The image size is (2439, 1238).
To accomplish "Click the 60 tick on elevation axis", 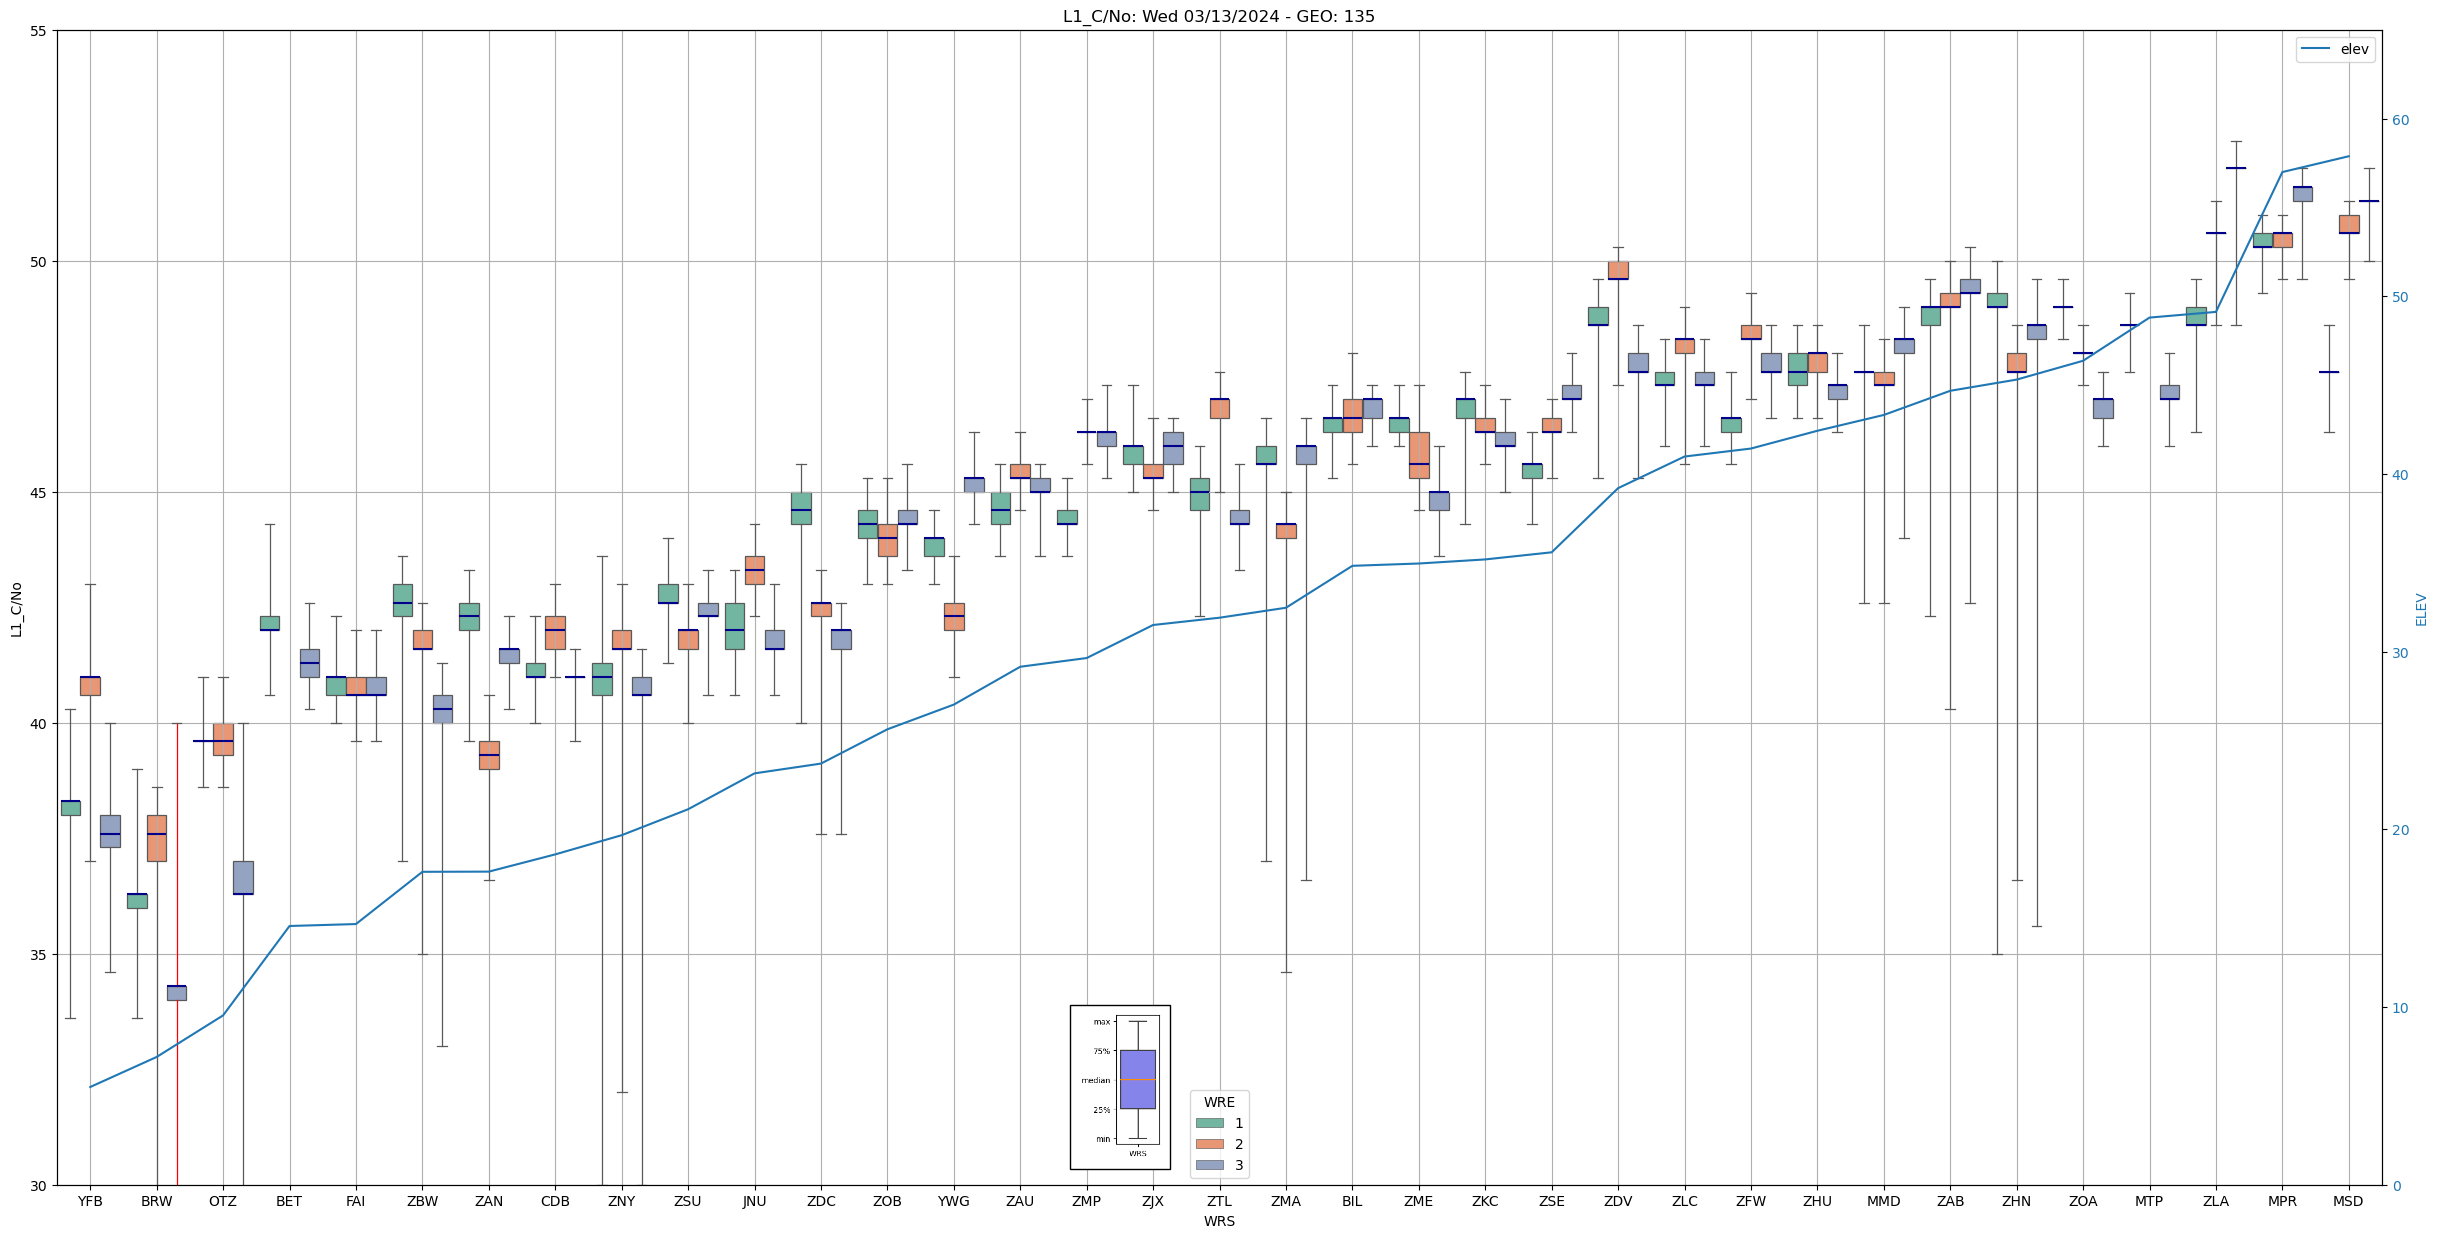I will (2400, 121).
